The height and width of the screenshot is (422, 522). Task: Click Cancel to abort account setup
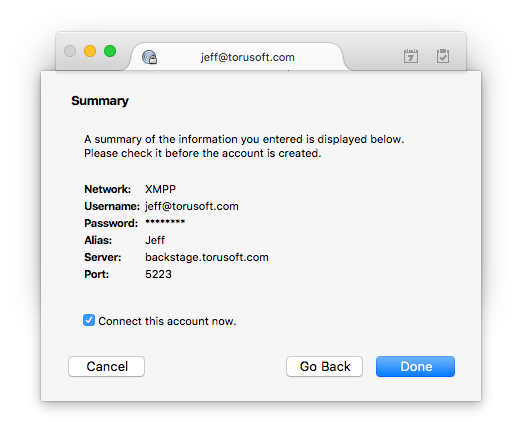[107, 366]
